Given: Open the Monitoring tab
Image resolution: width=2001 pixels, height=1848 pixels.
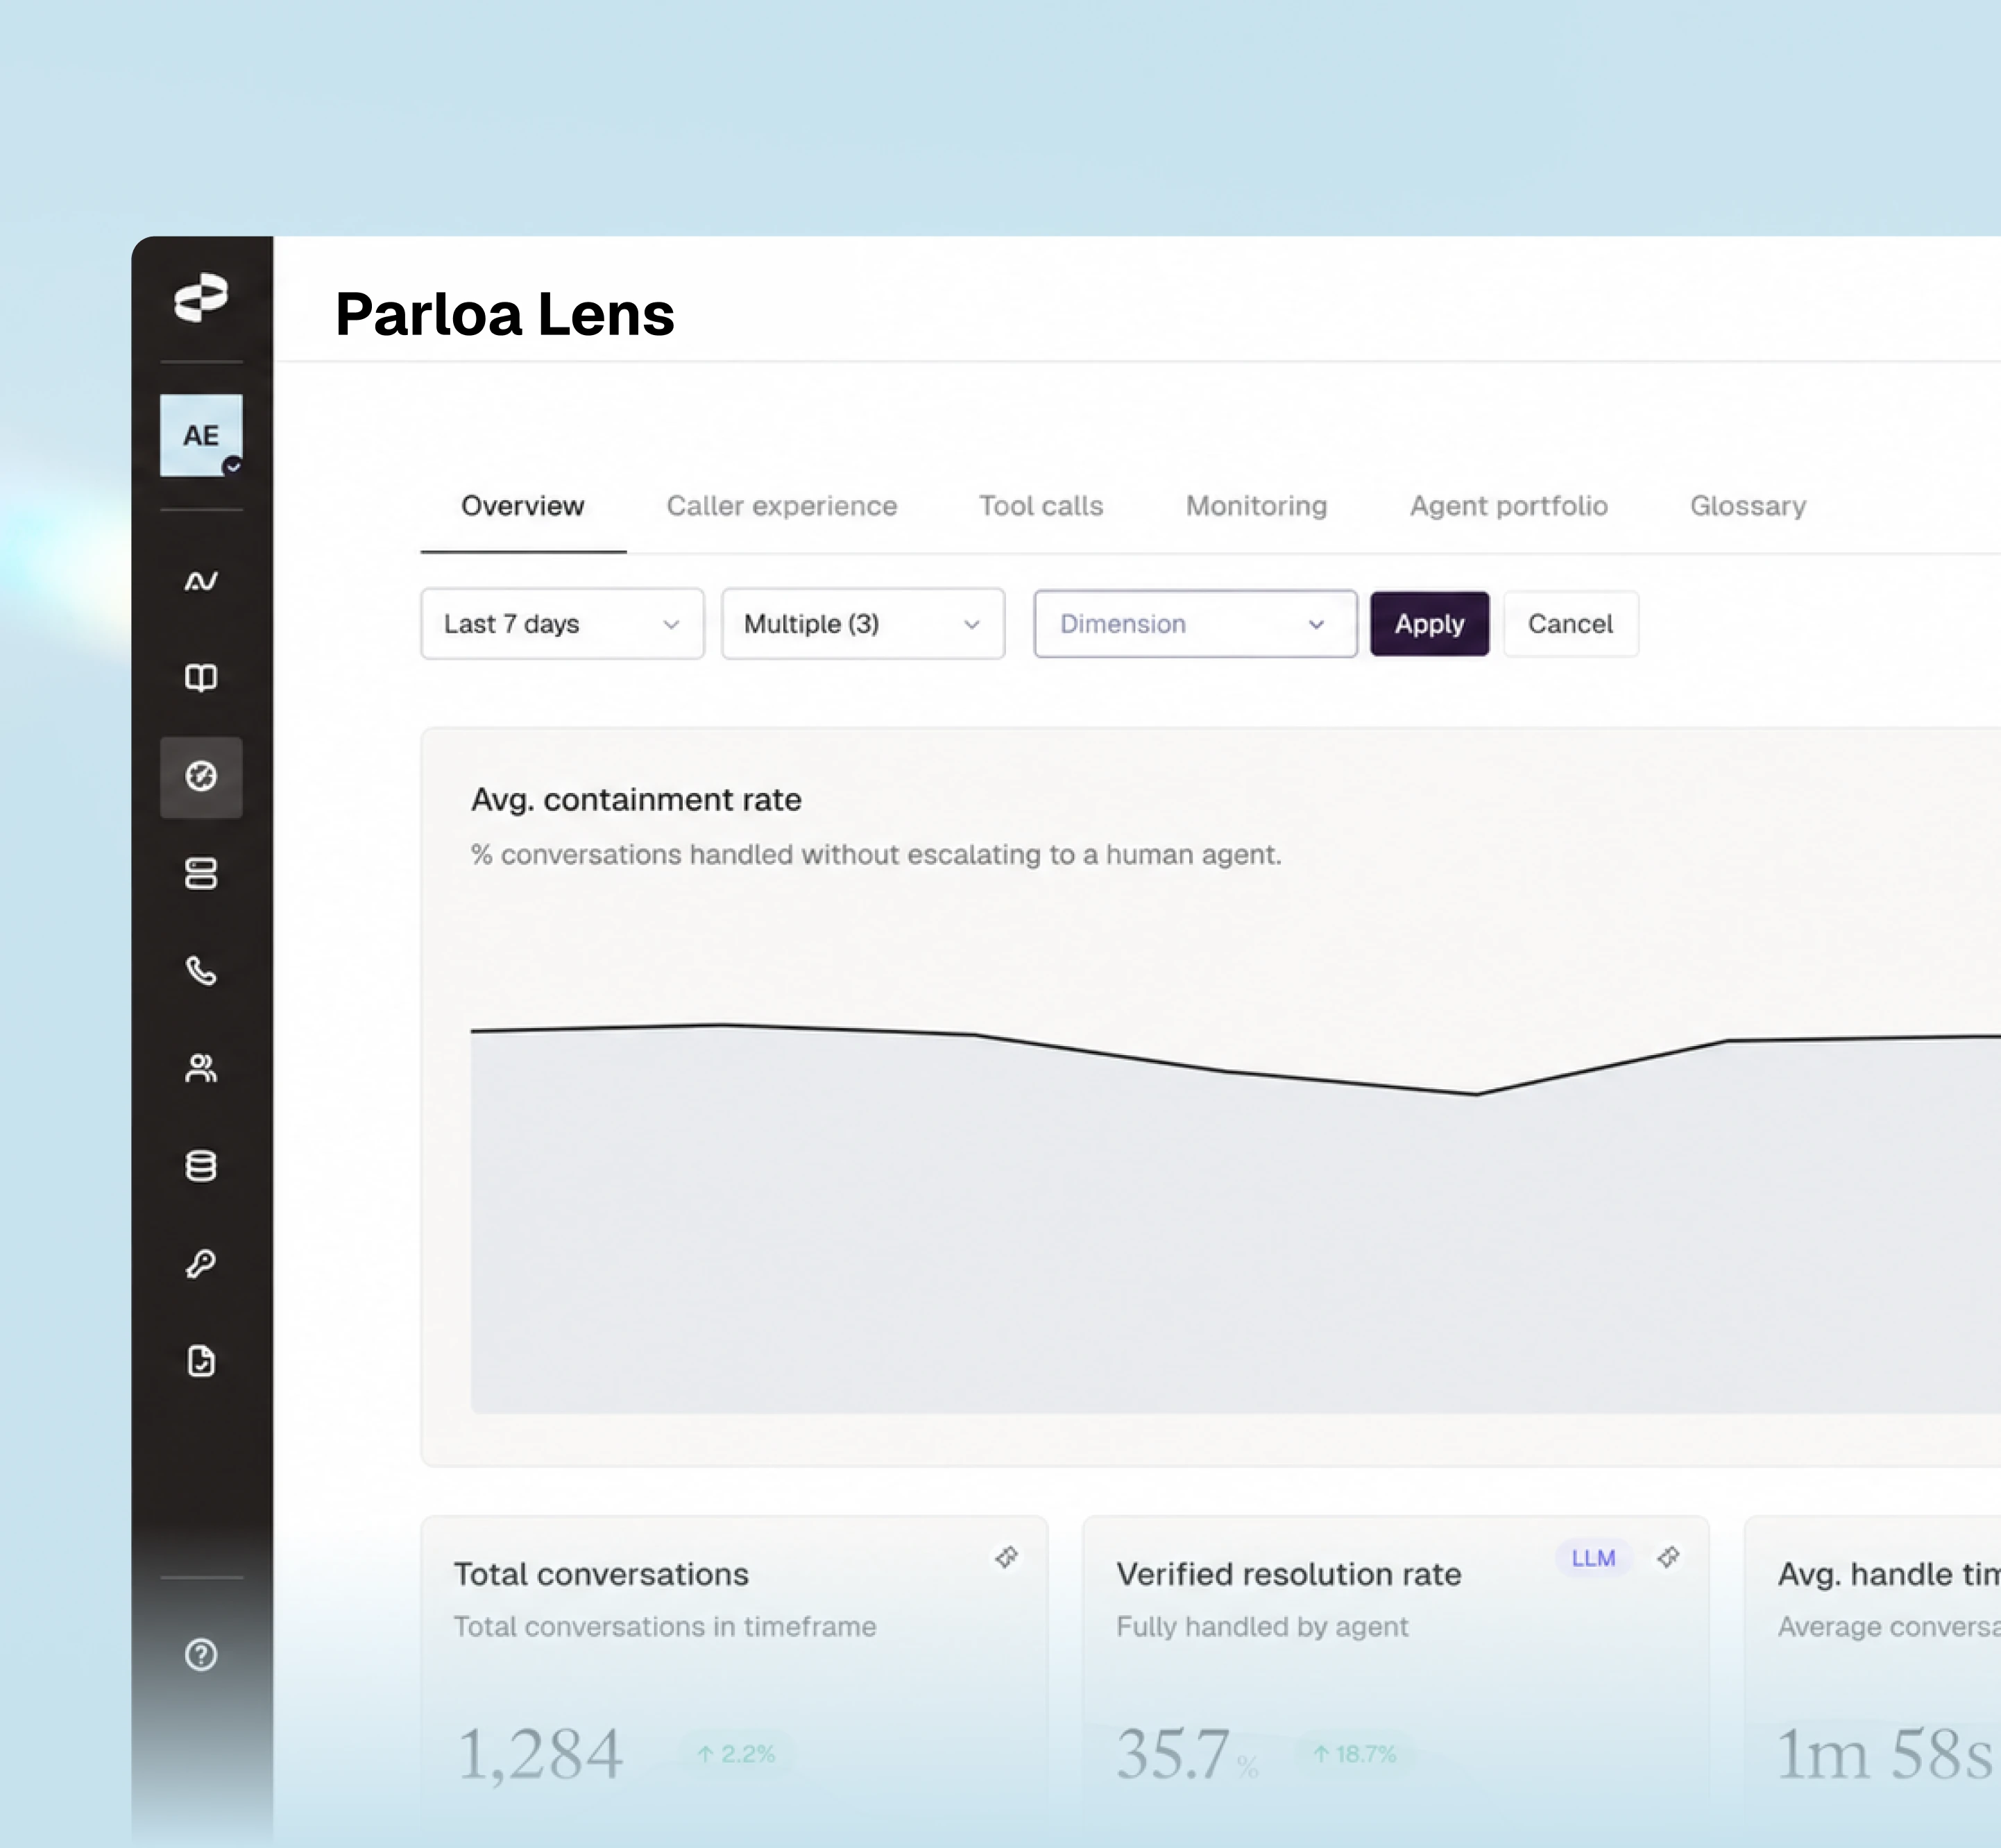Looking at the screenshot, I should click(x=1257, y=506).
